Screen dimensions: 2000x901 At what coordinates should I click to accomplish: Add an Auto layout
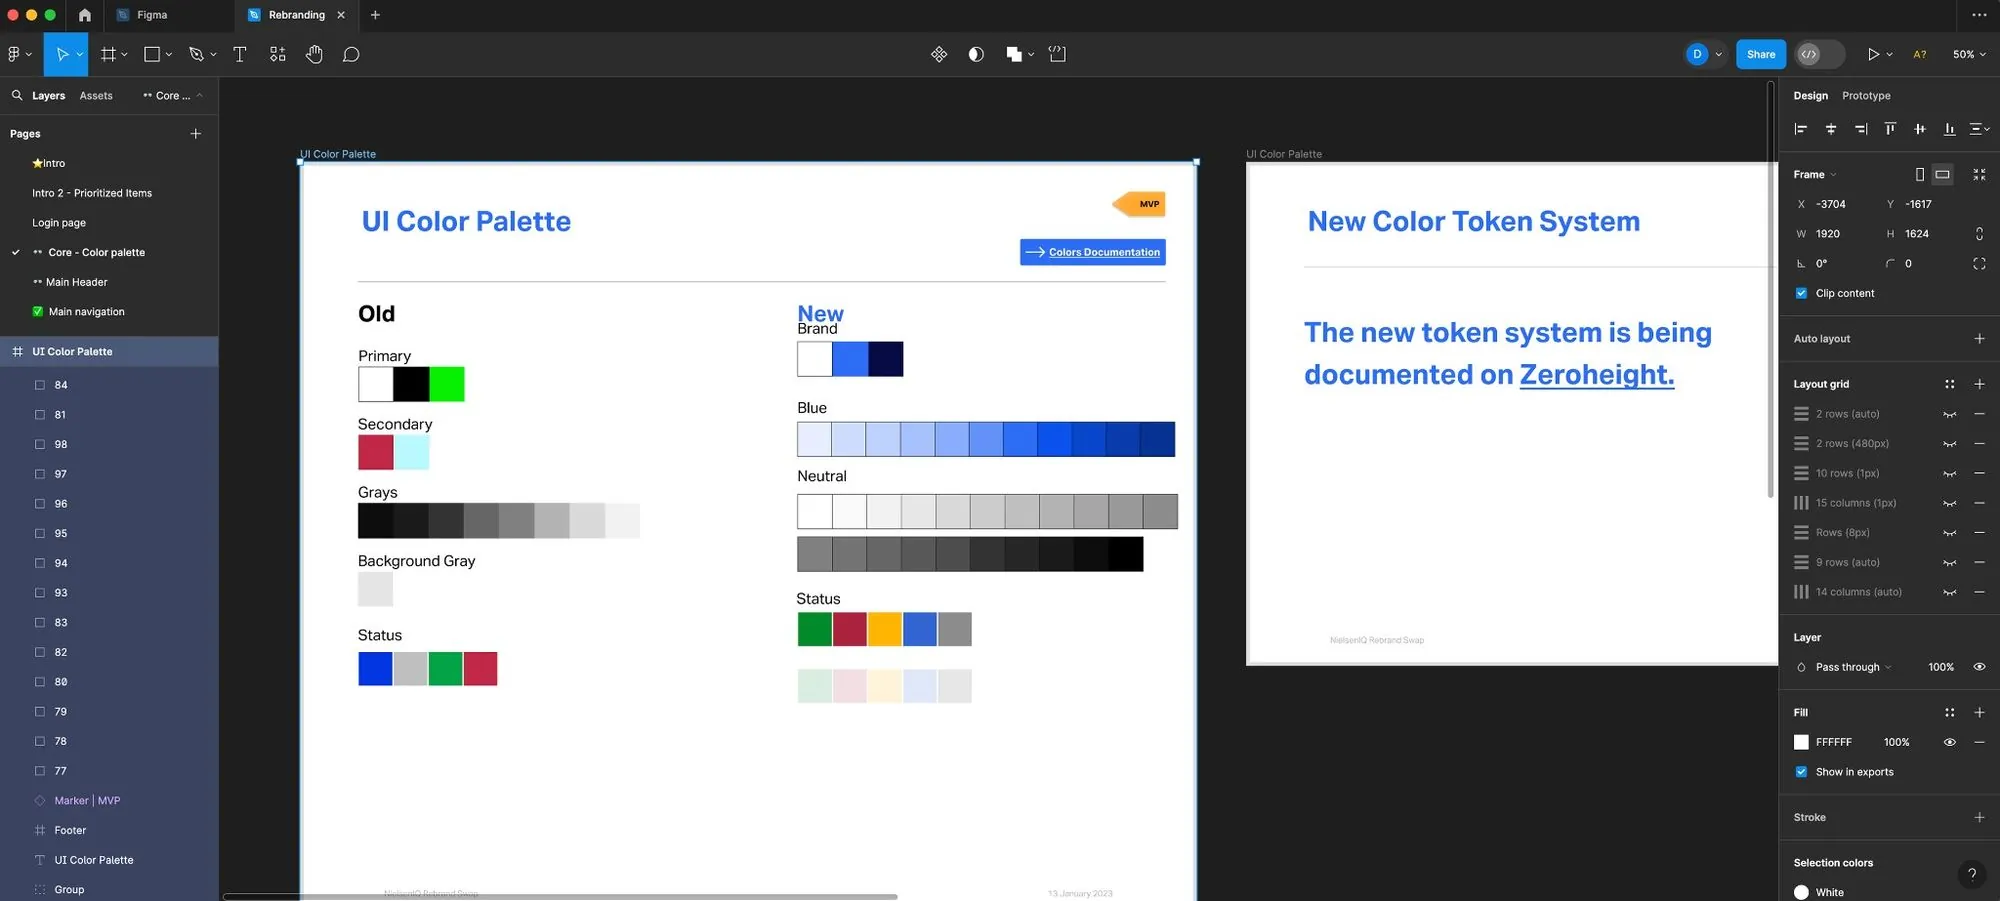[1979, 339]
